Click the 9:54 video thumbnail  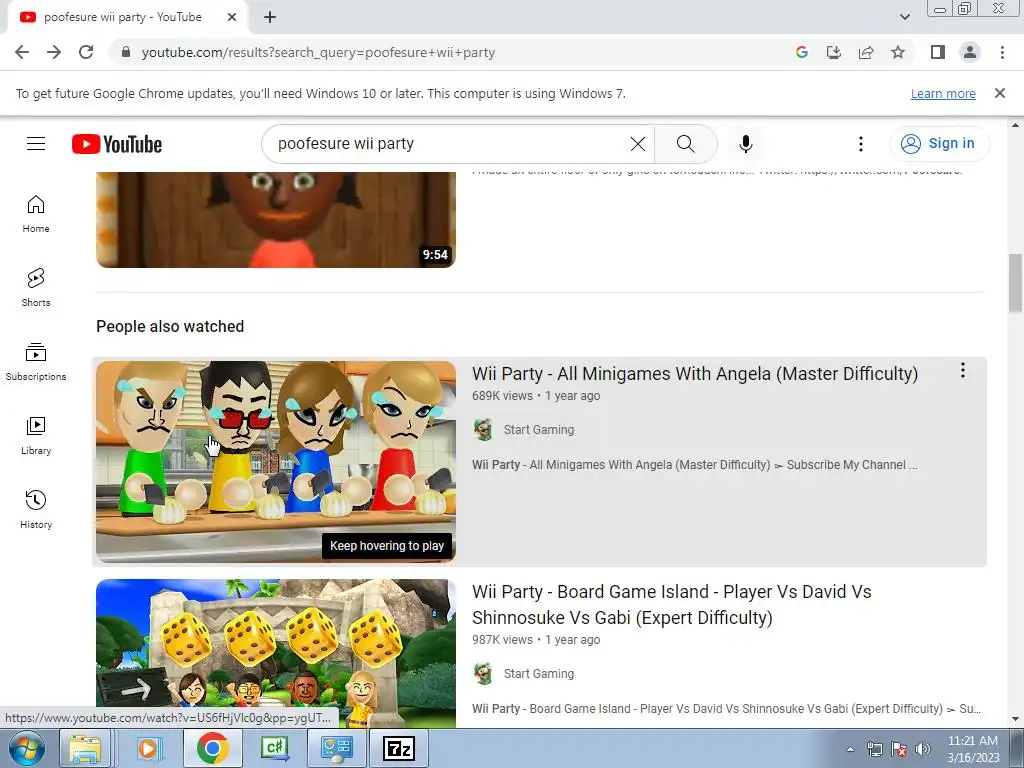click(276, 219)
